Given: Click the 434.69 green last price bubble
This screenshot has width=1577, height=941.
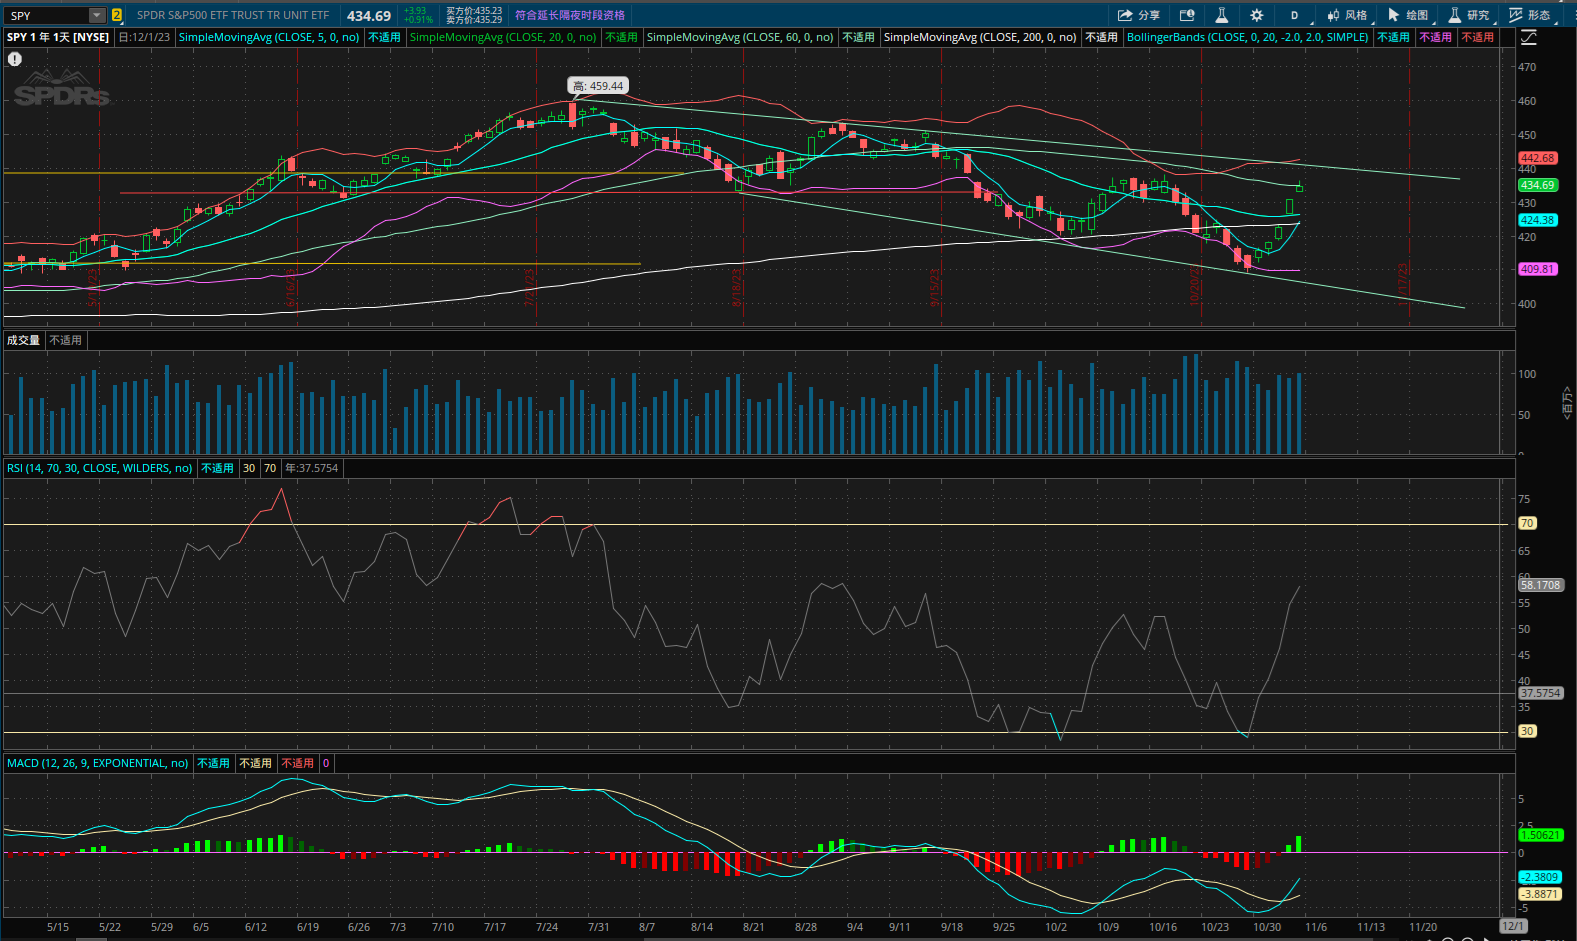Looking at the screenshot, I should coord(1537,185).
